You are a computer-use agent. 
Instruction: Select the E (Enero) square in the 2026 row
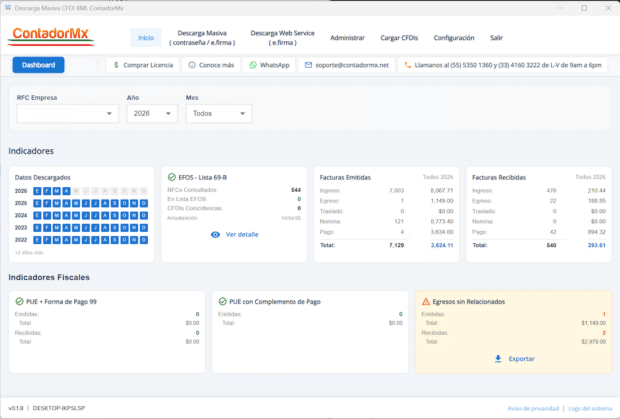point(37,191)
